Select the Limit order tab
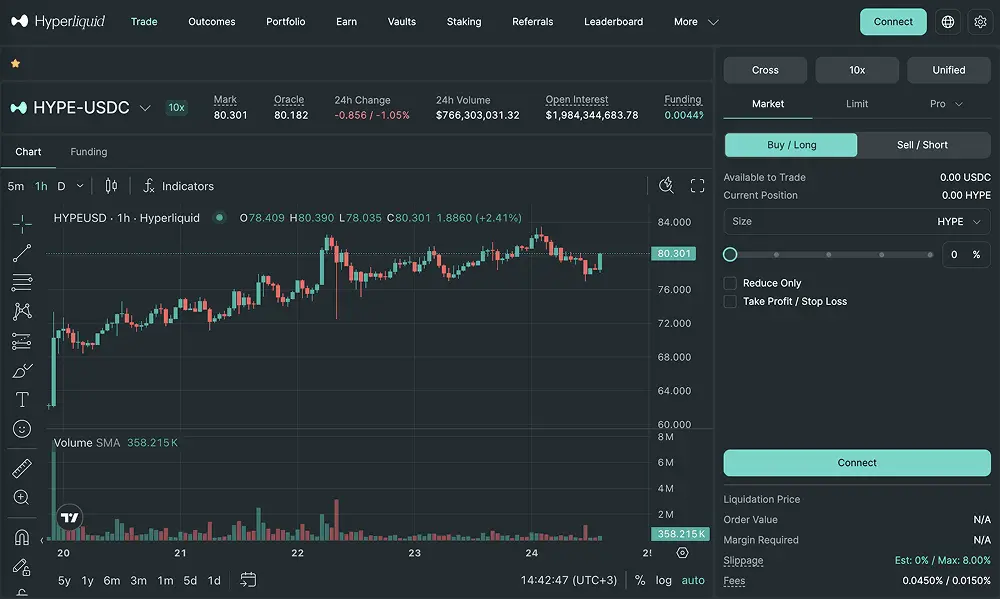The image size is (1000, 599). 857,103
